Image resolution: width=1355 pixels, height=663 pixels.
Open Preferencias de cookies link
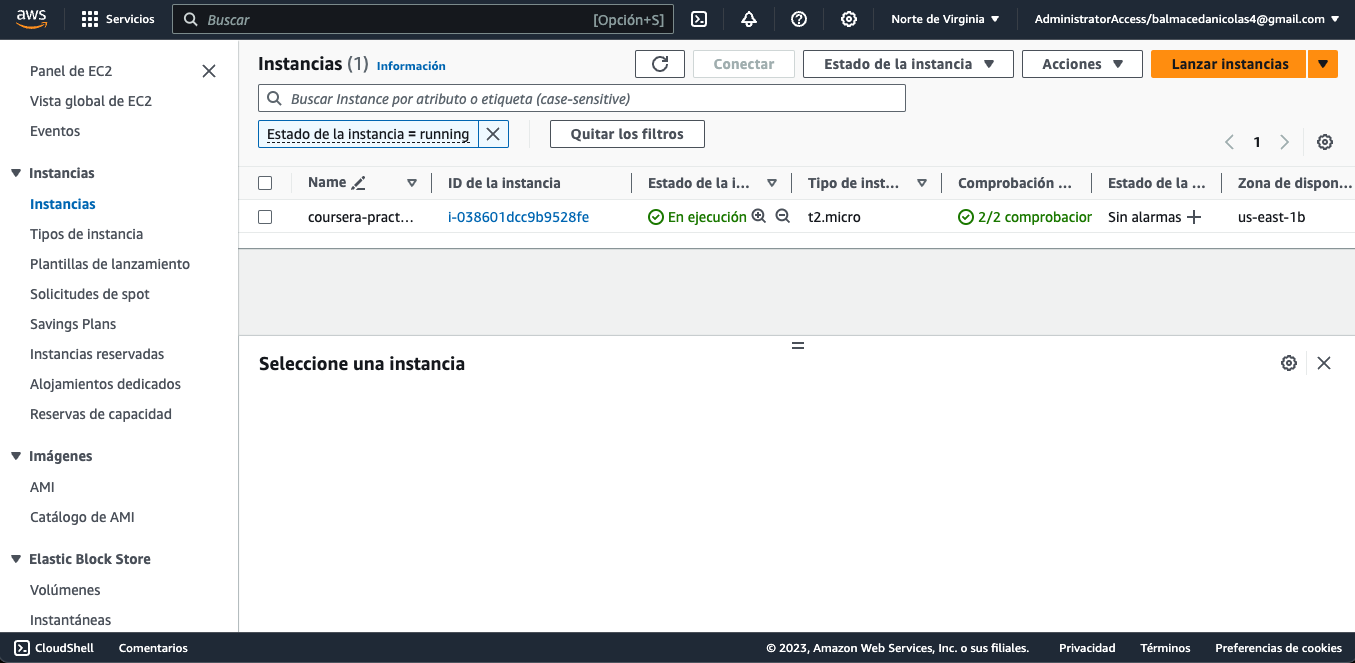1278,648
